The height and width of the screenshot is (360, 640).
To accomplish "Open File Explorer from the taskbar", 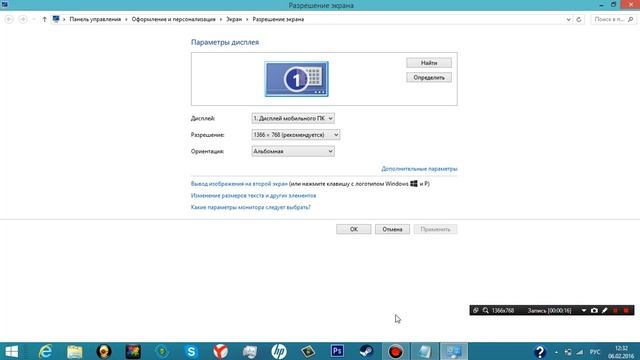I will [75, 351].
